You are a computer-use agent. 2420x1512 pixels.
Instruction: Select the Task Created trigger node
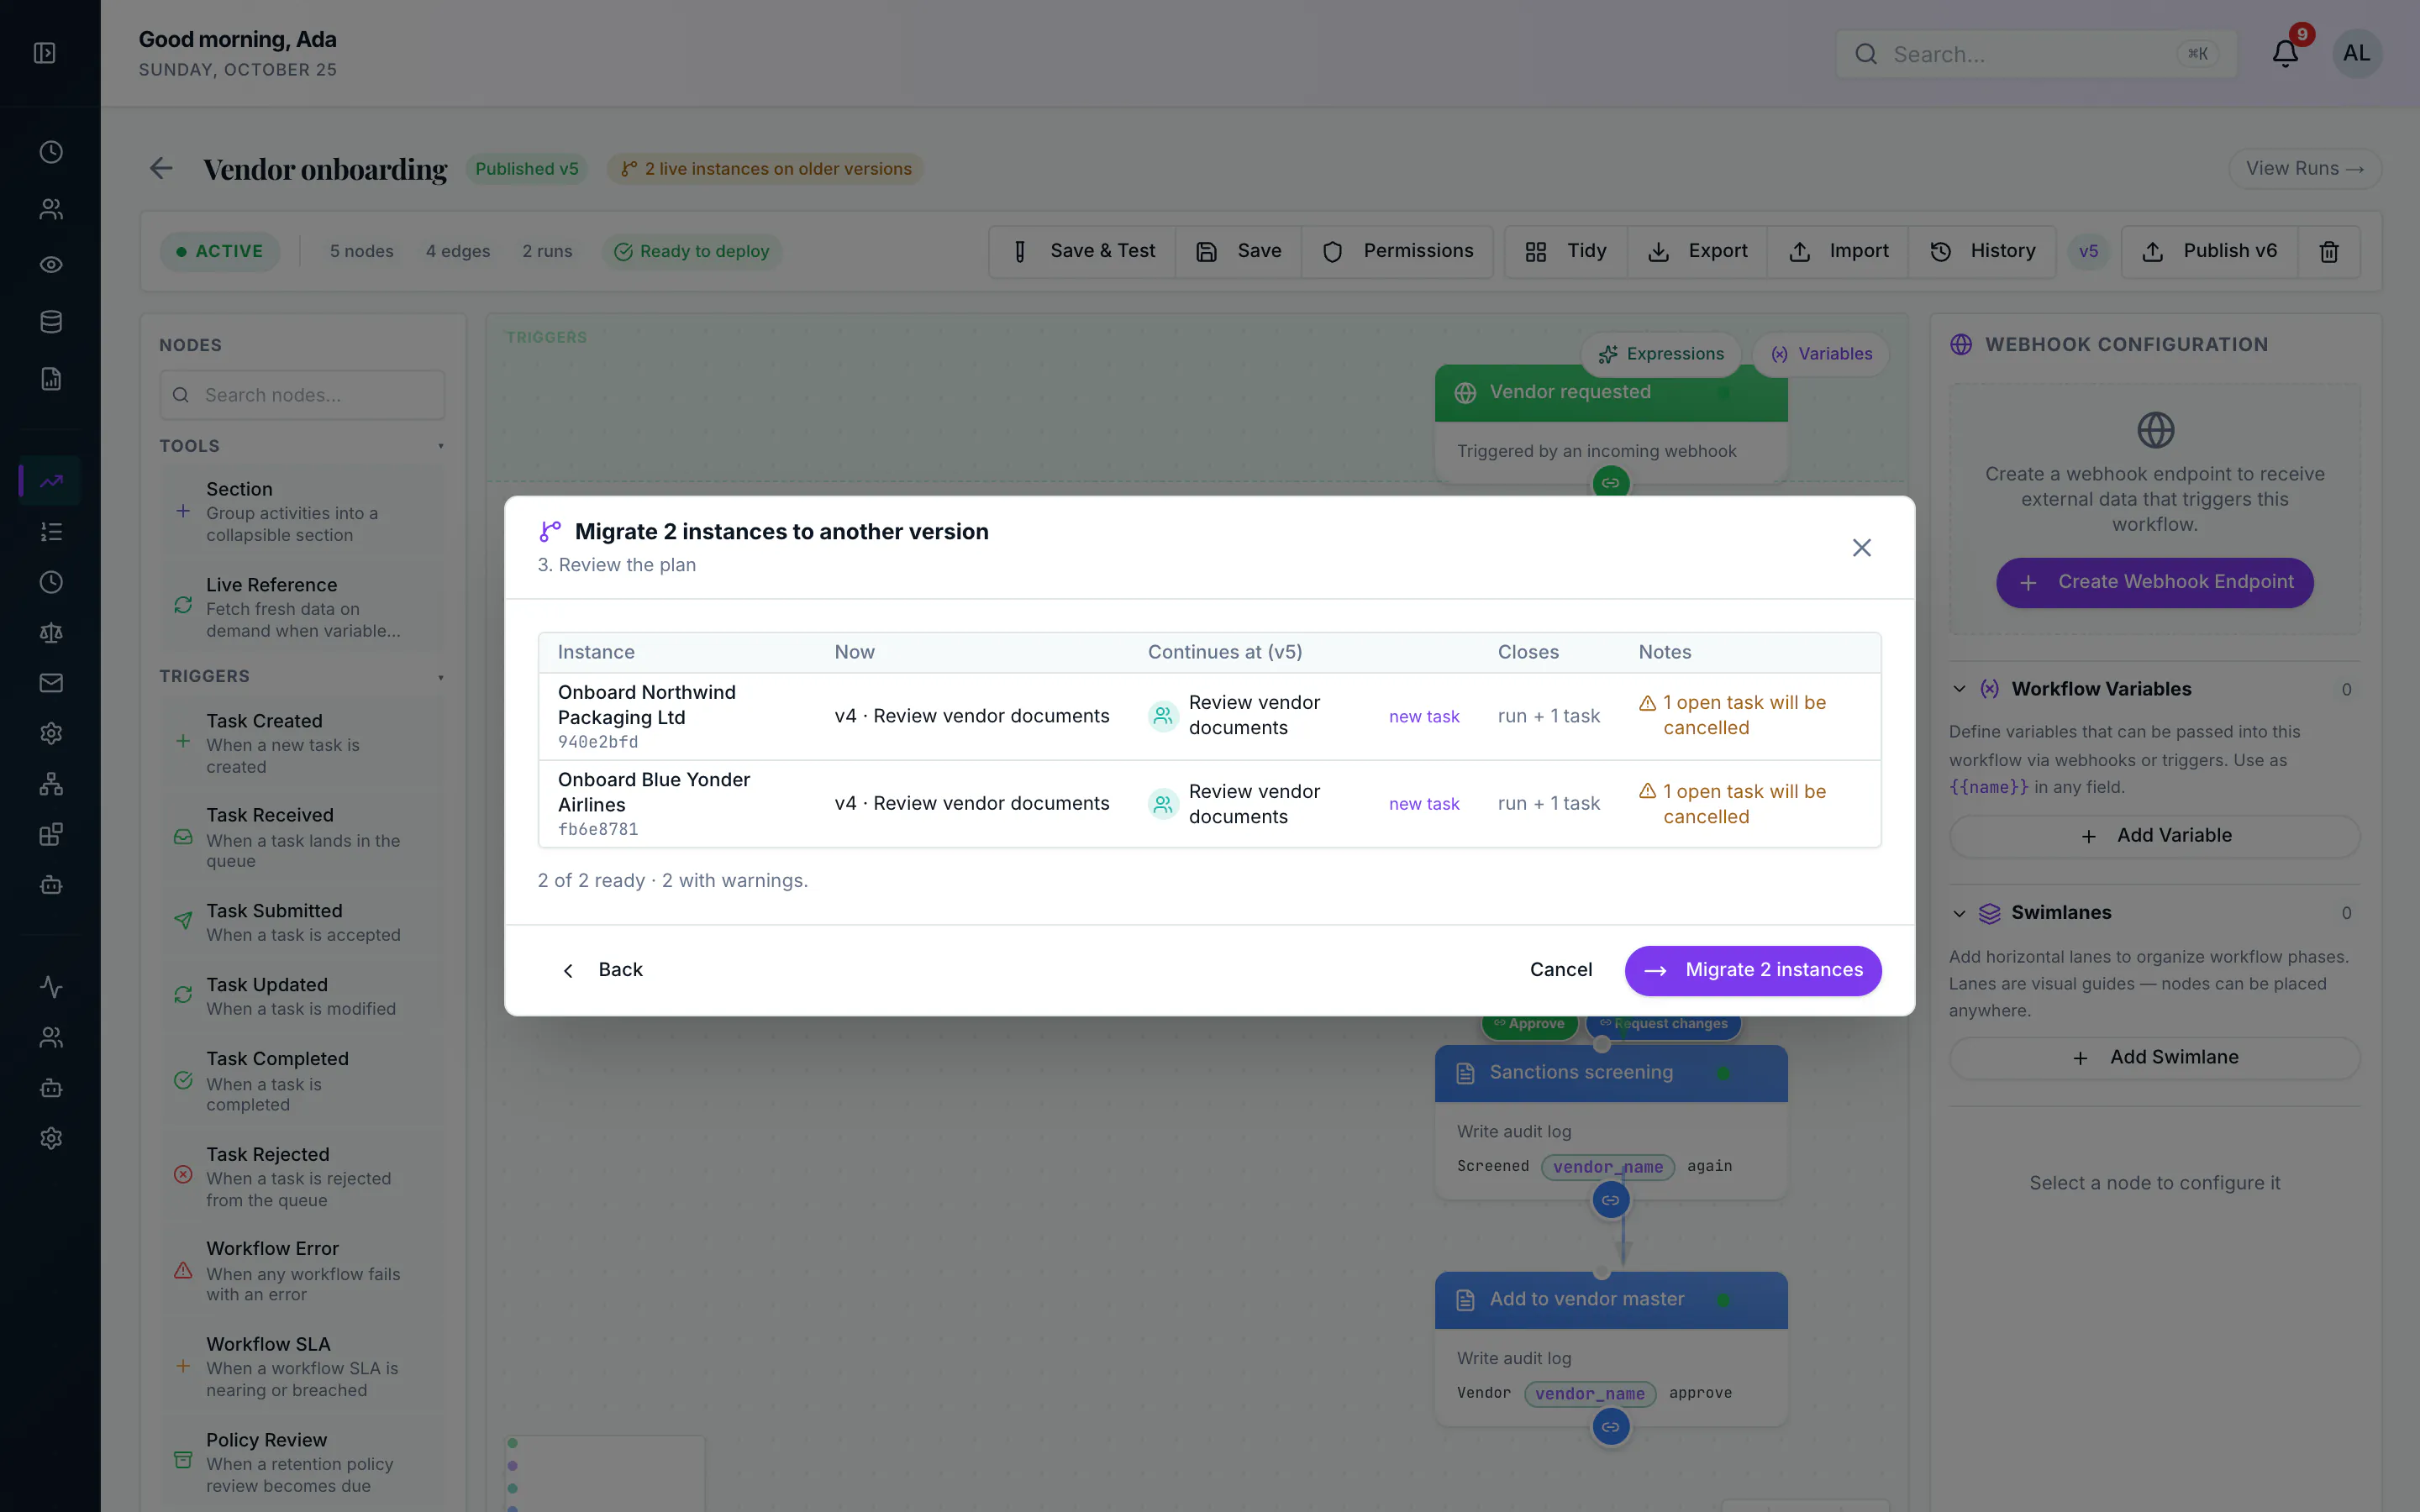click(302, 743)
